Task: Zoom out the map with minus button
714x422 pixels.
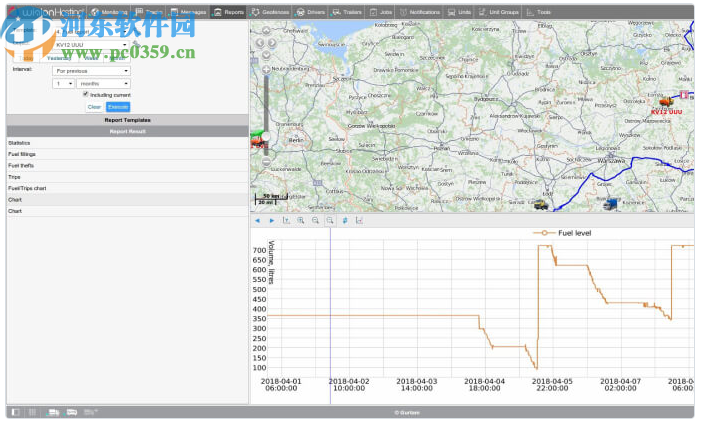Action: (266, 162)
